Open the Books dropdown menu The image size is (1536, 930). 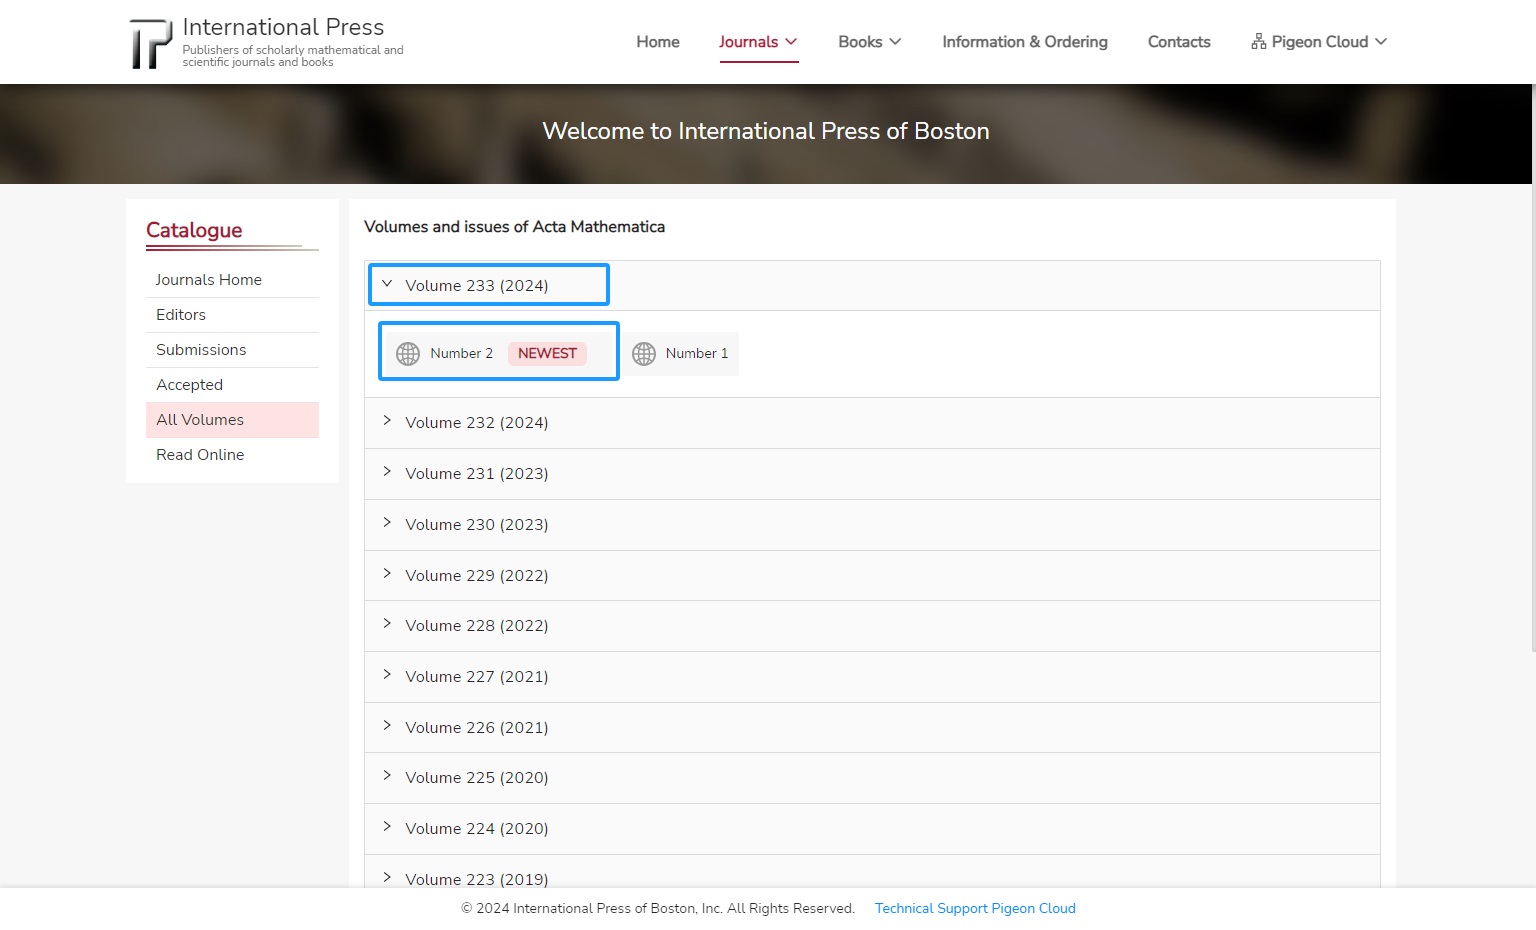pos(870,41)
